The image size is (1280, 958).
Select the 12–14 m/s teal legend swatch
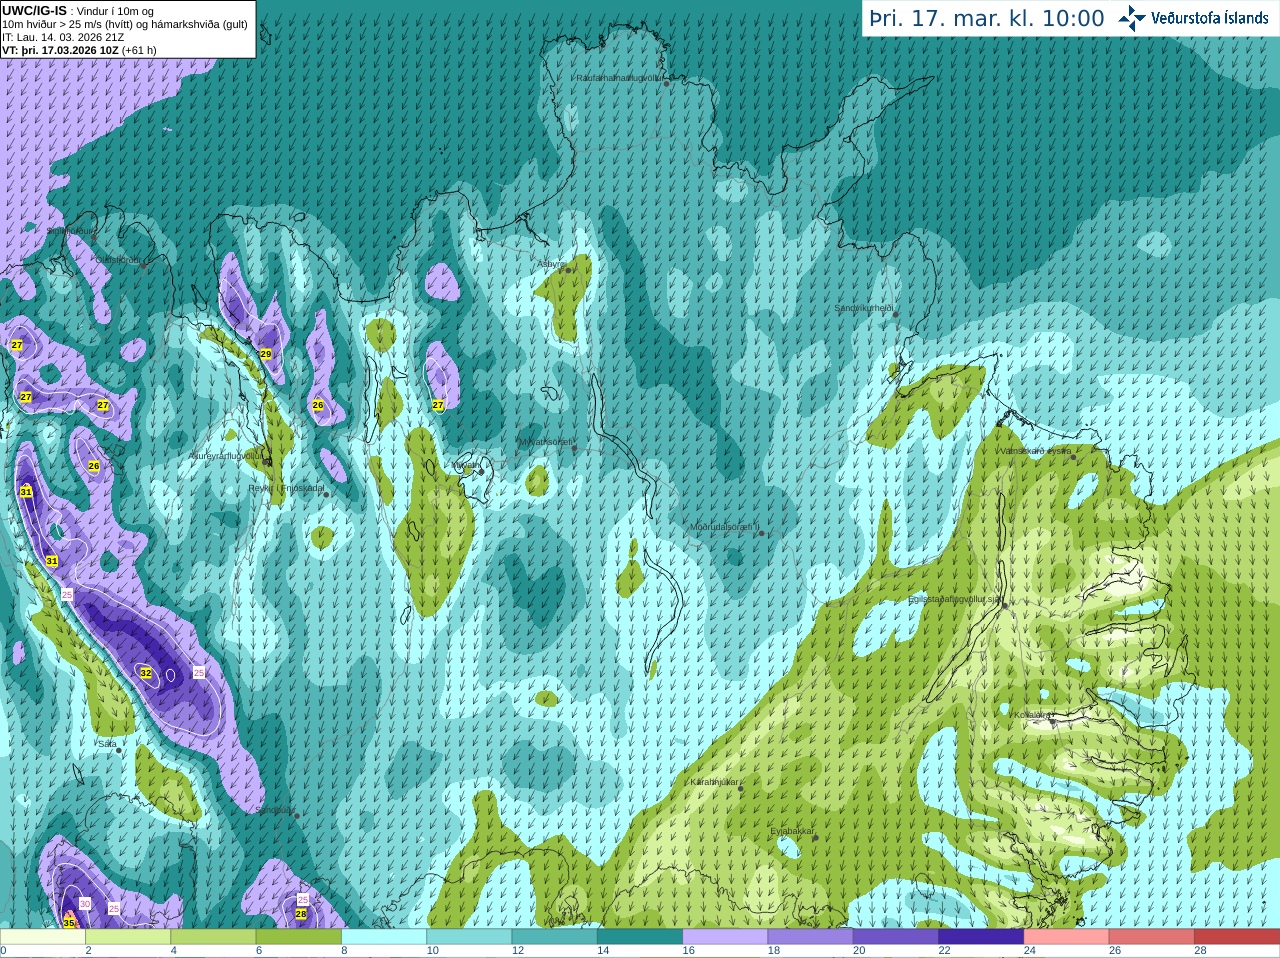[x=555, y=937]
